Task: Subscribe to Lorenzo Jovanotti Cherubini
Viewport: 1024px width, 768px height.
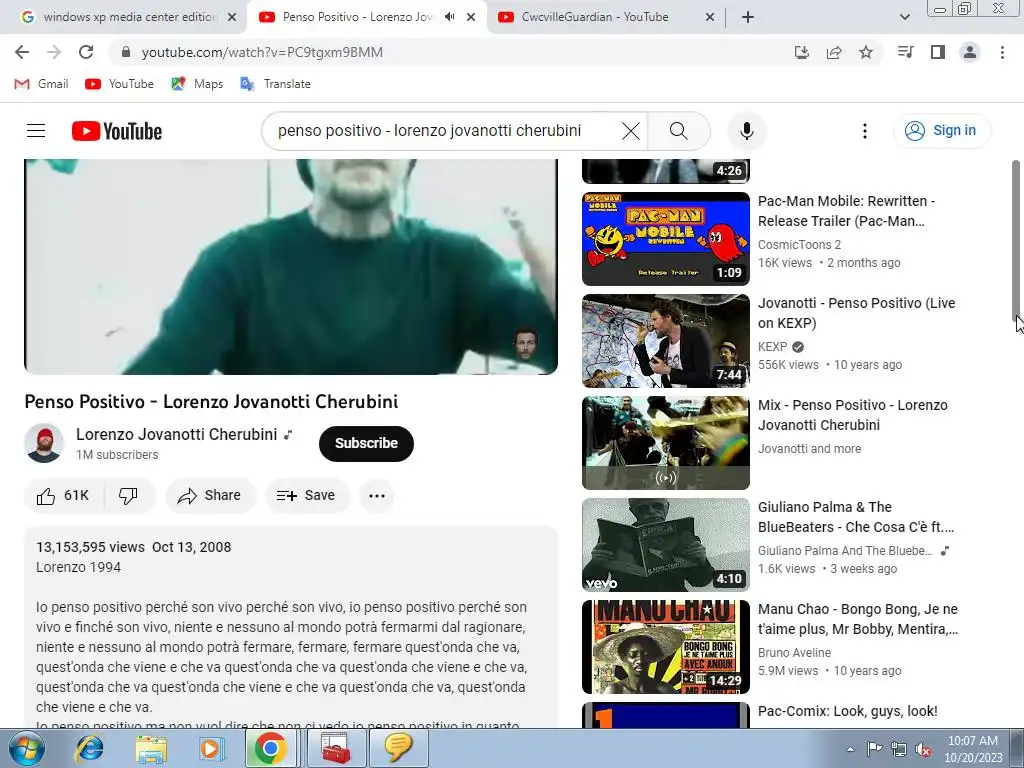Action: pos(366,443)
